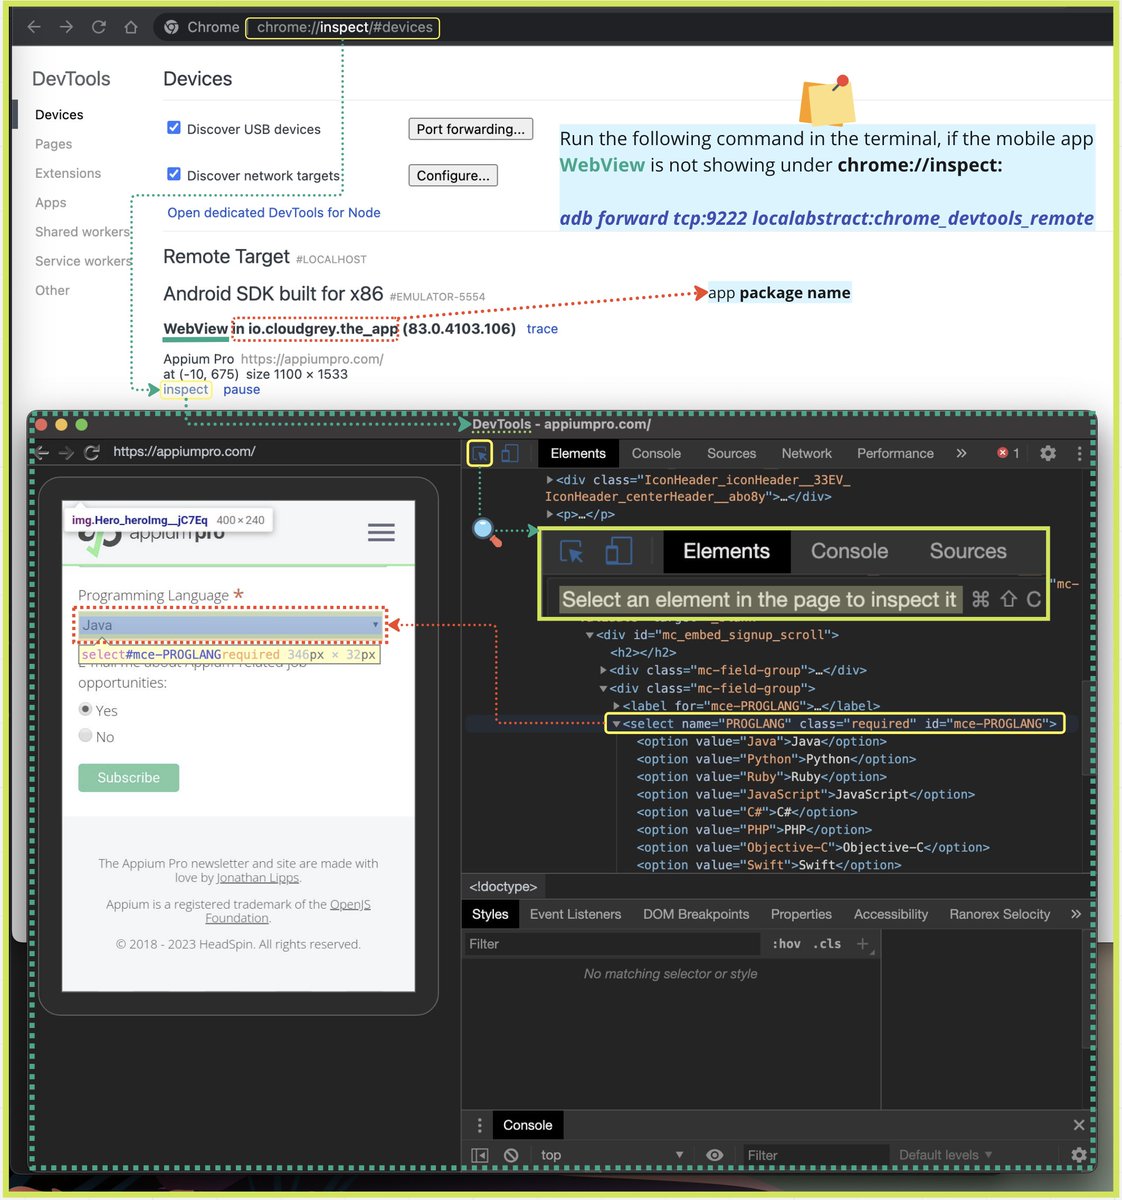Collapse mc_embed_signup_scroll div node
This screenshot has height=1200, width=1122.
(590, 635)
